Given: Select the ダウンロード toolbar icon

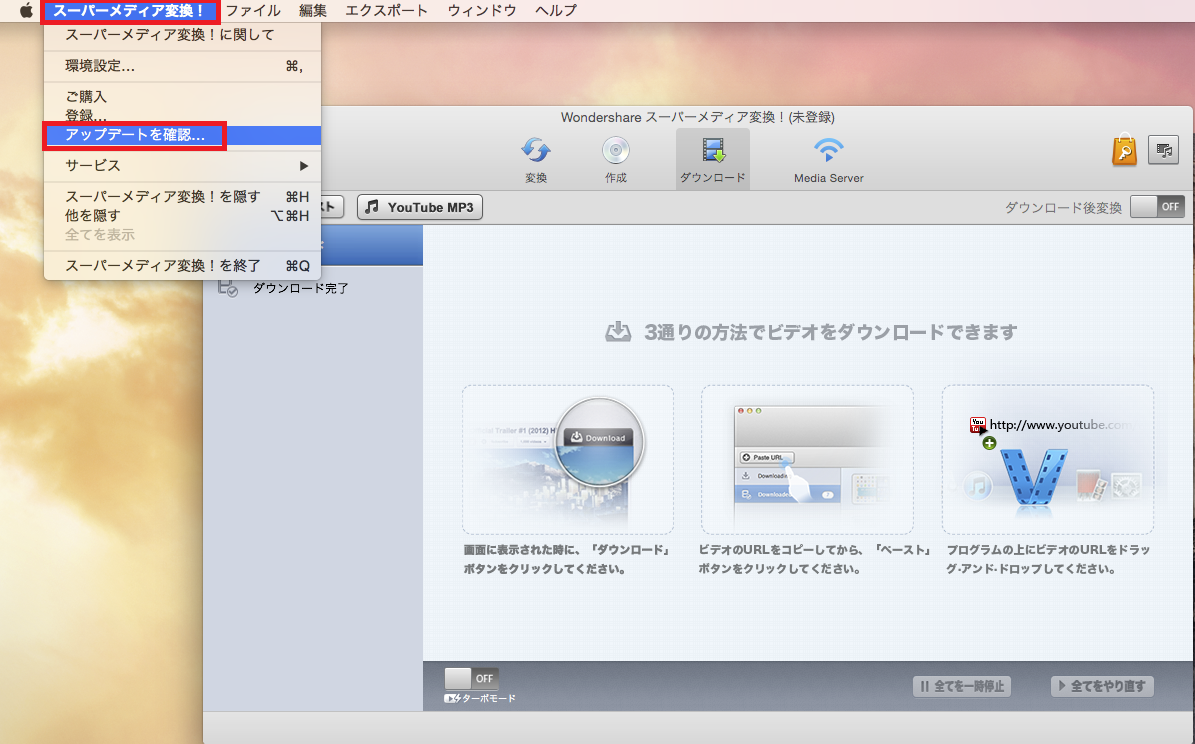Looking at the screenshot, I should pyautogui.click(x=713, y=159).
